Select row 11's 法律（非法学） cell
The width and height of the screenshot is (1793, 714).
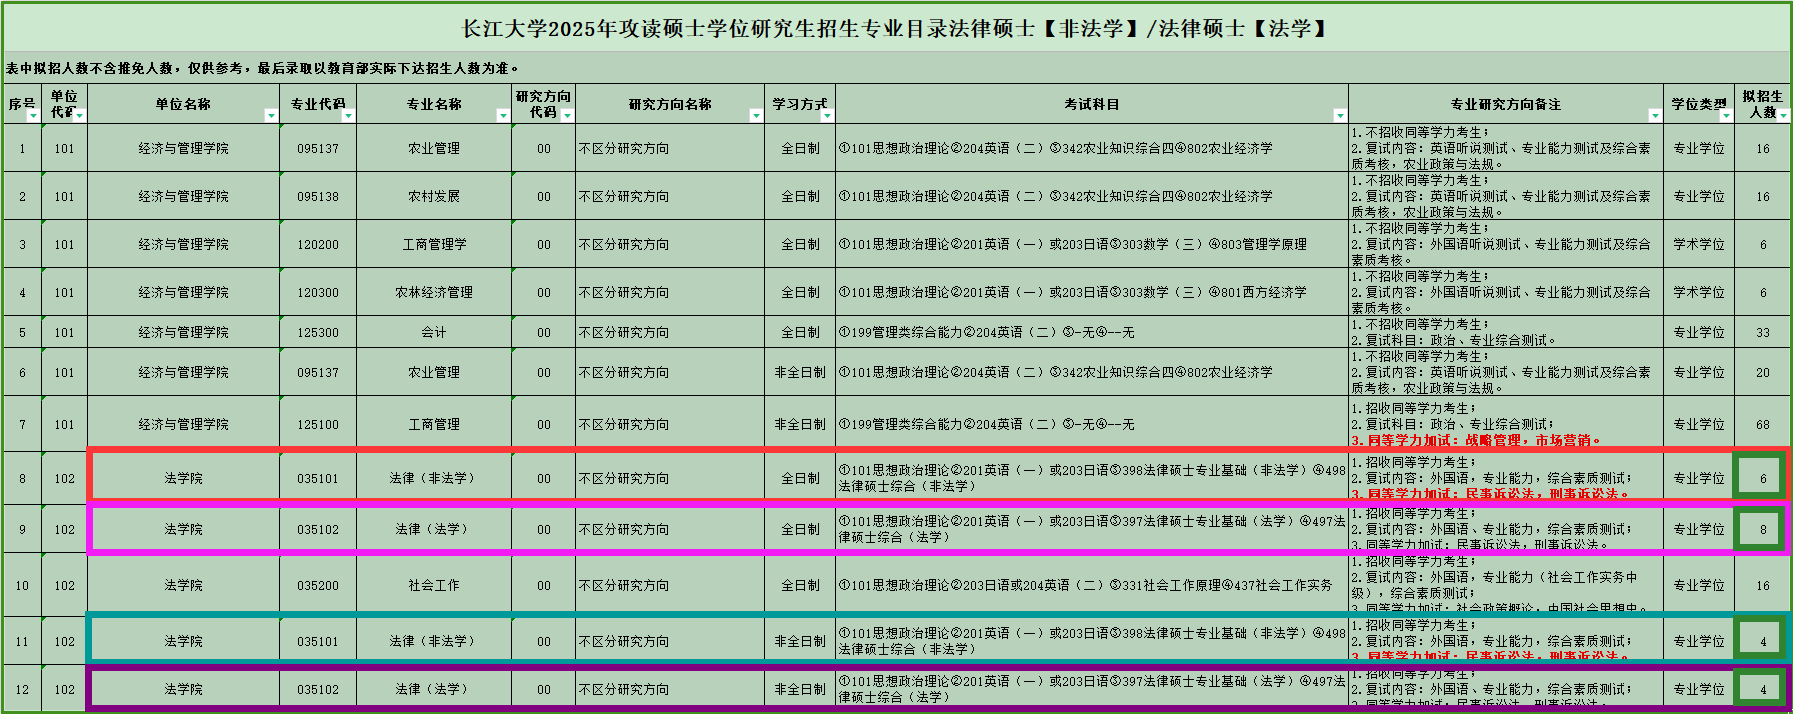(434, 641)
